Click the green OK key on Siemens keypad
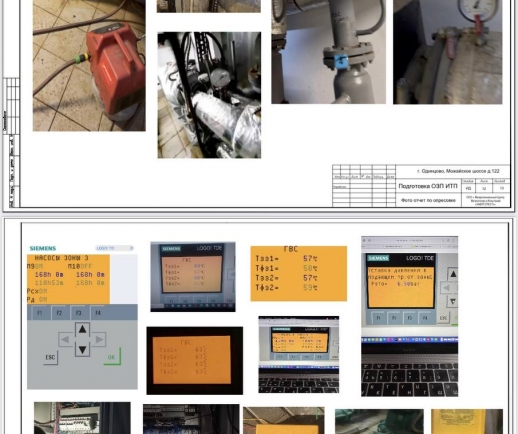Screen dimensions: 518x434 point(112,357)
